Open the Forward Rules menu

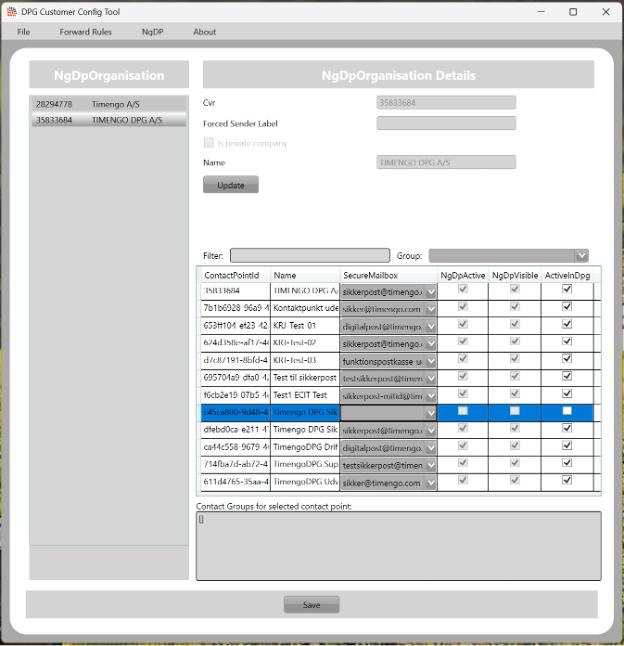point(85,32)
